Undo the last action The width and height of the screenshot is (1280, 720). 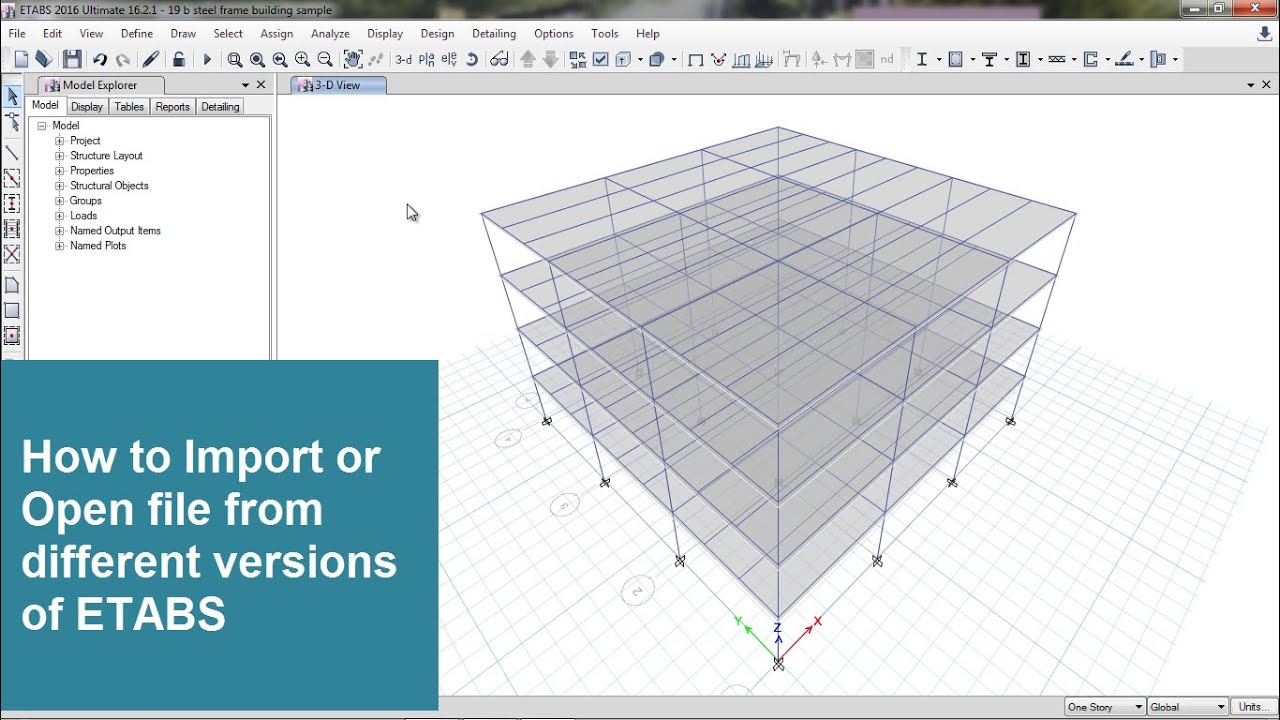coord(100,60)
